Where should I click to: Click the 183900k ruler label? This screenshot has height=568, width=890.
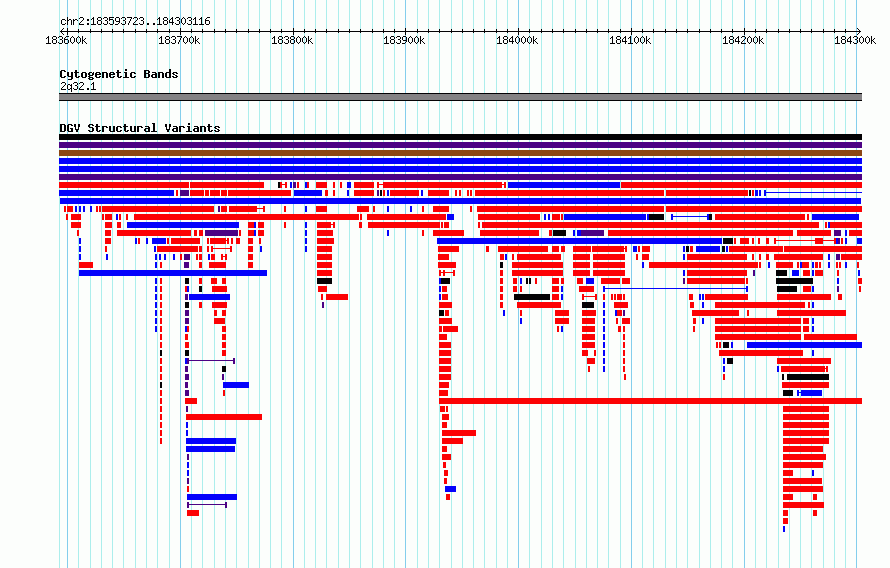404,40
